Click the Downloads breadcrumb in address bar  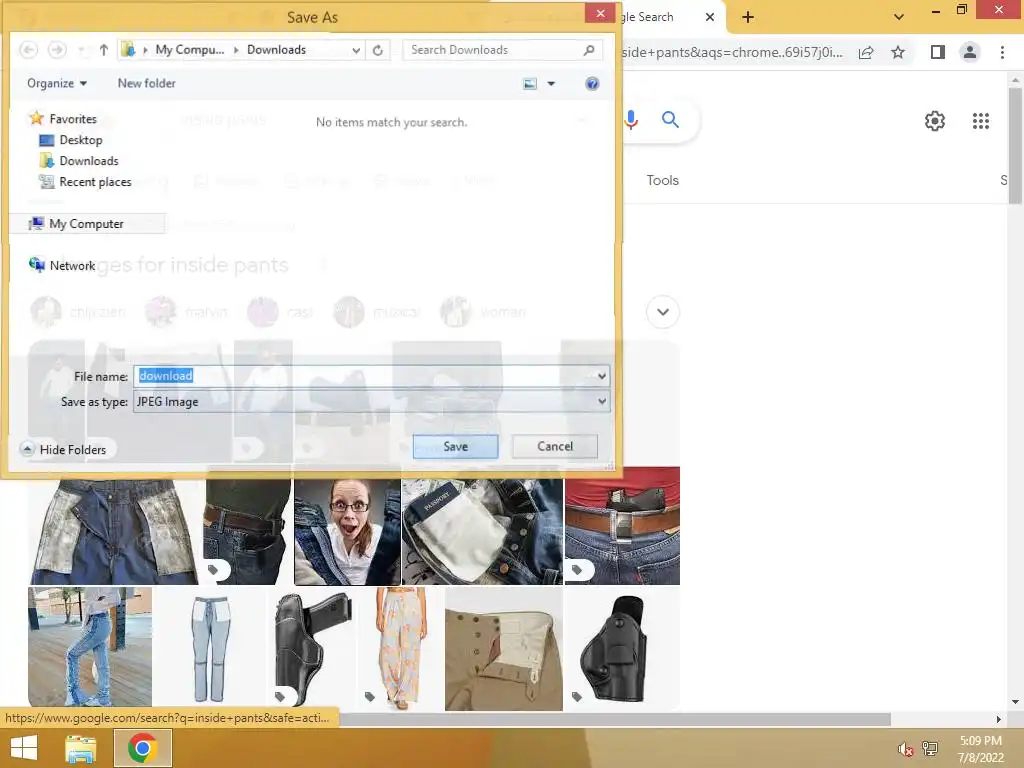[276, 50]
